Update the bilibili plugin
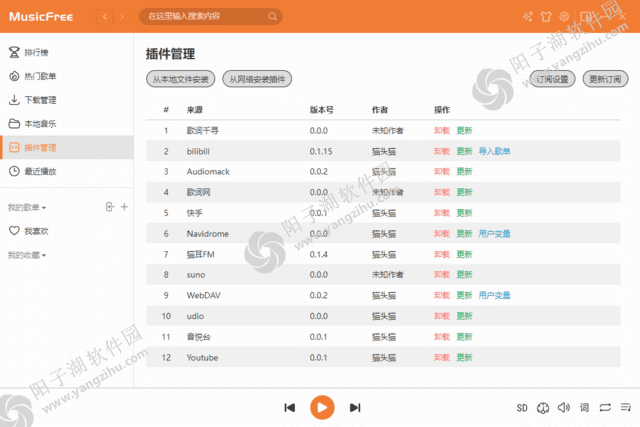This screenshot has width=640, height=427. (x=464, y=151)
